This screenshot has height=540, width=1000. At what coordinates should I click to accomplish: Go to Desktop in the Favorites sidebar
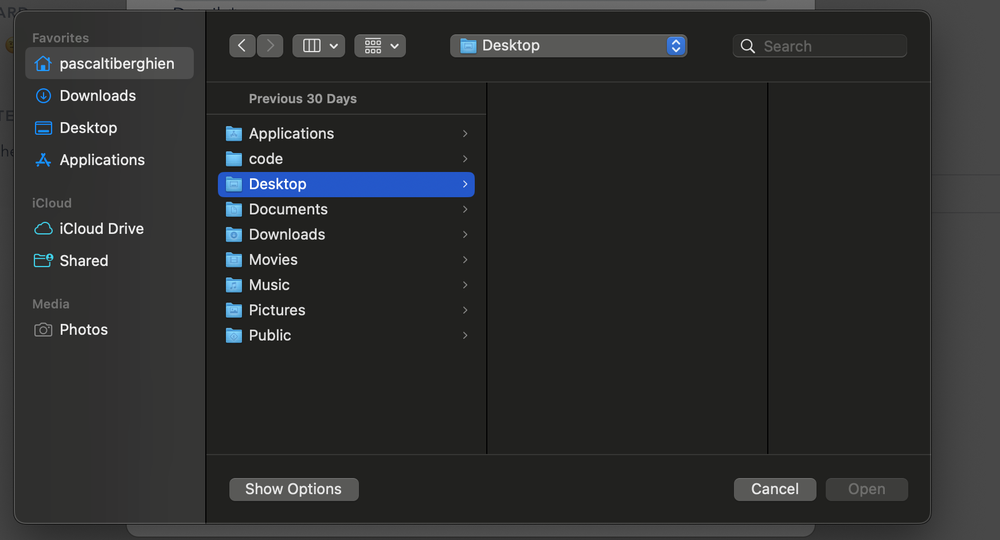pos(88,128)
